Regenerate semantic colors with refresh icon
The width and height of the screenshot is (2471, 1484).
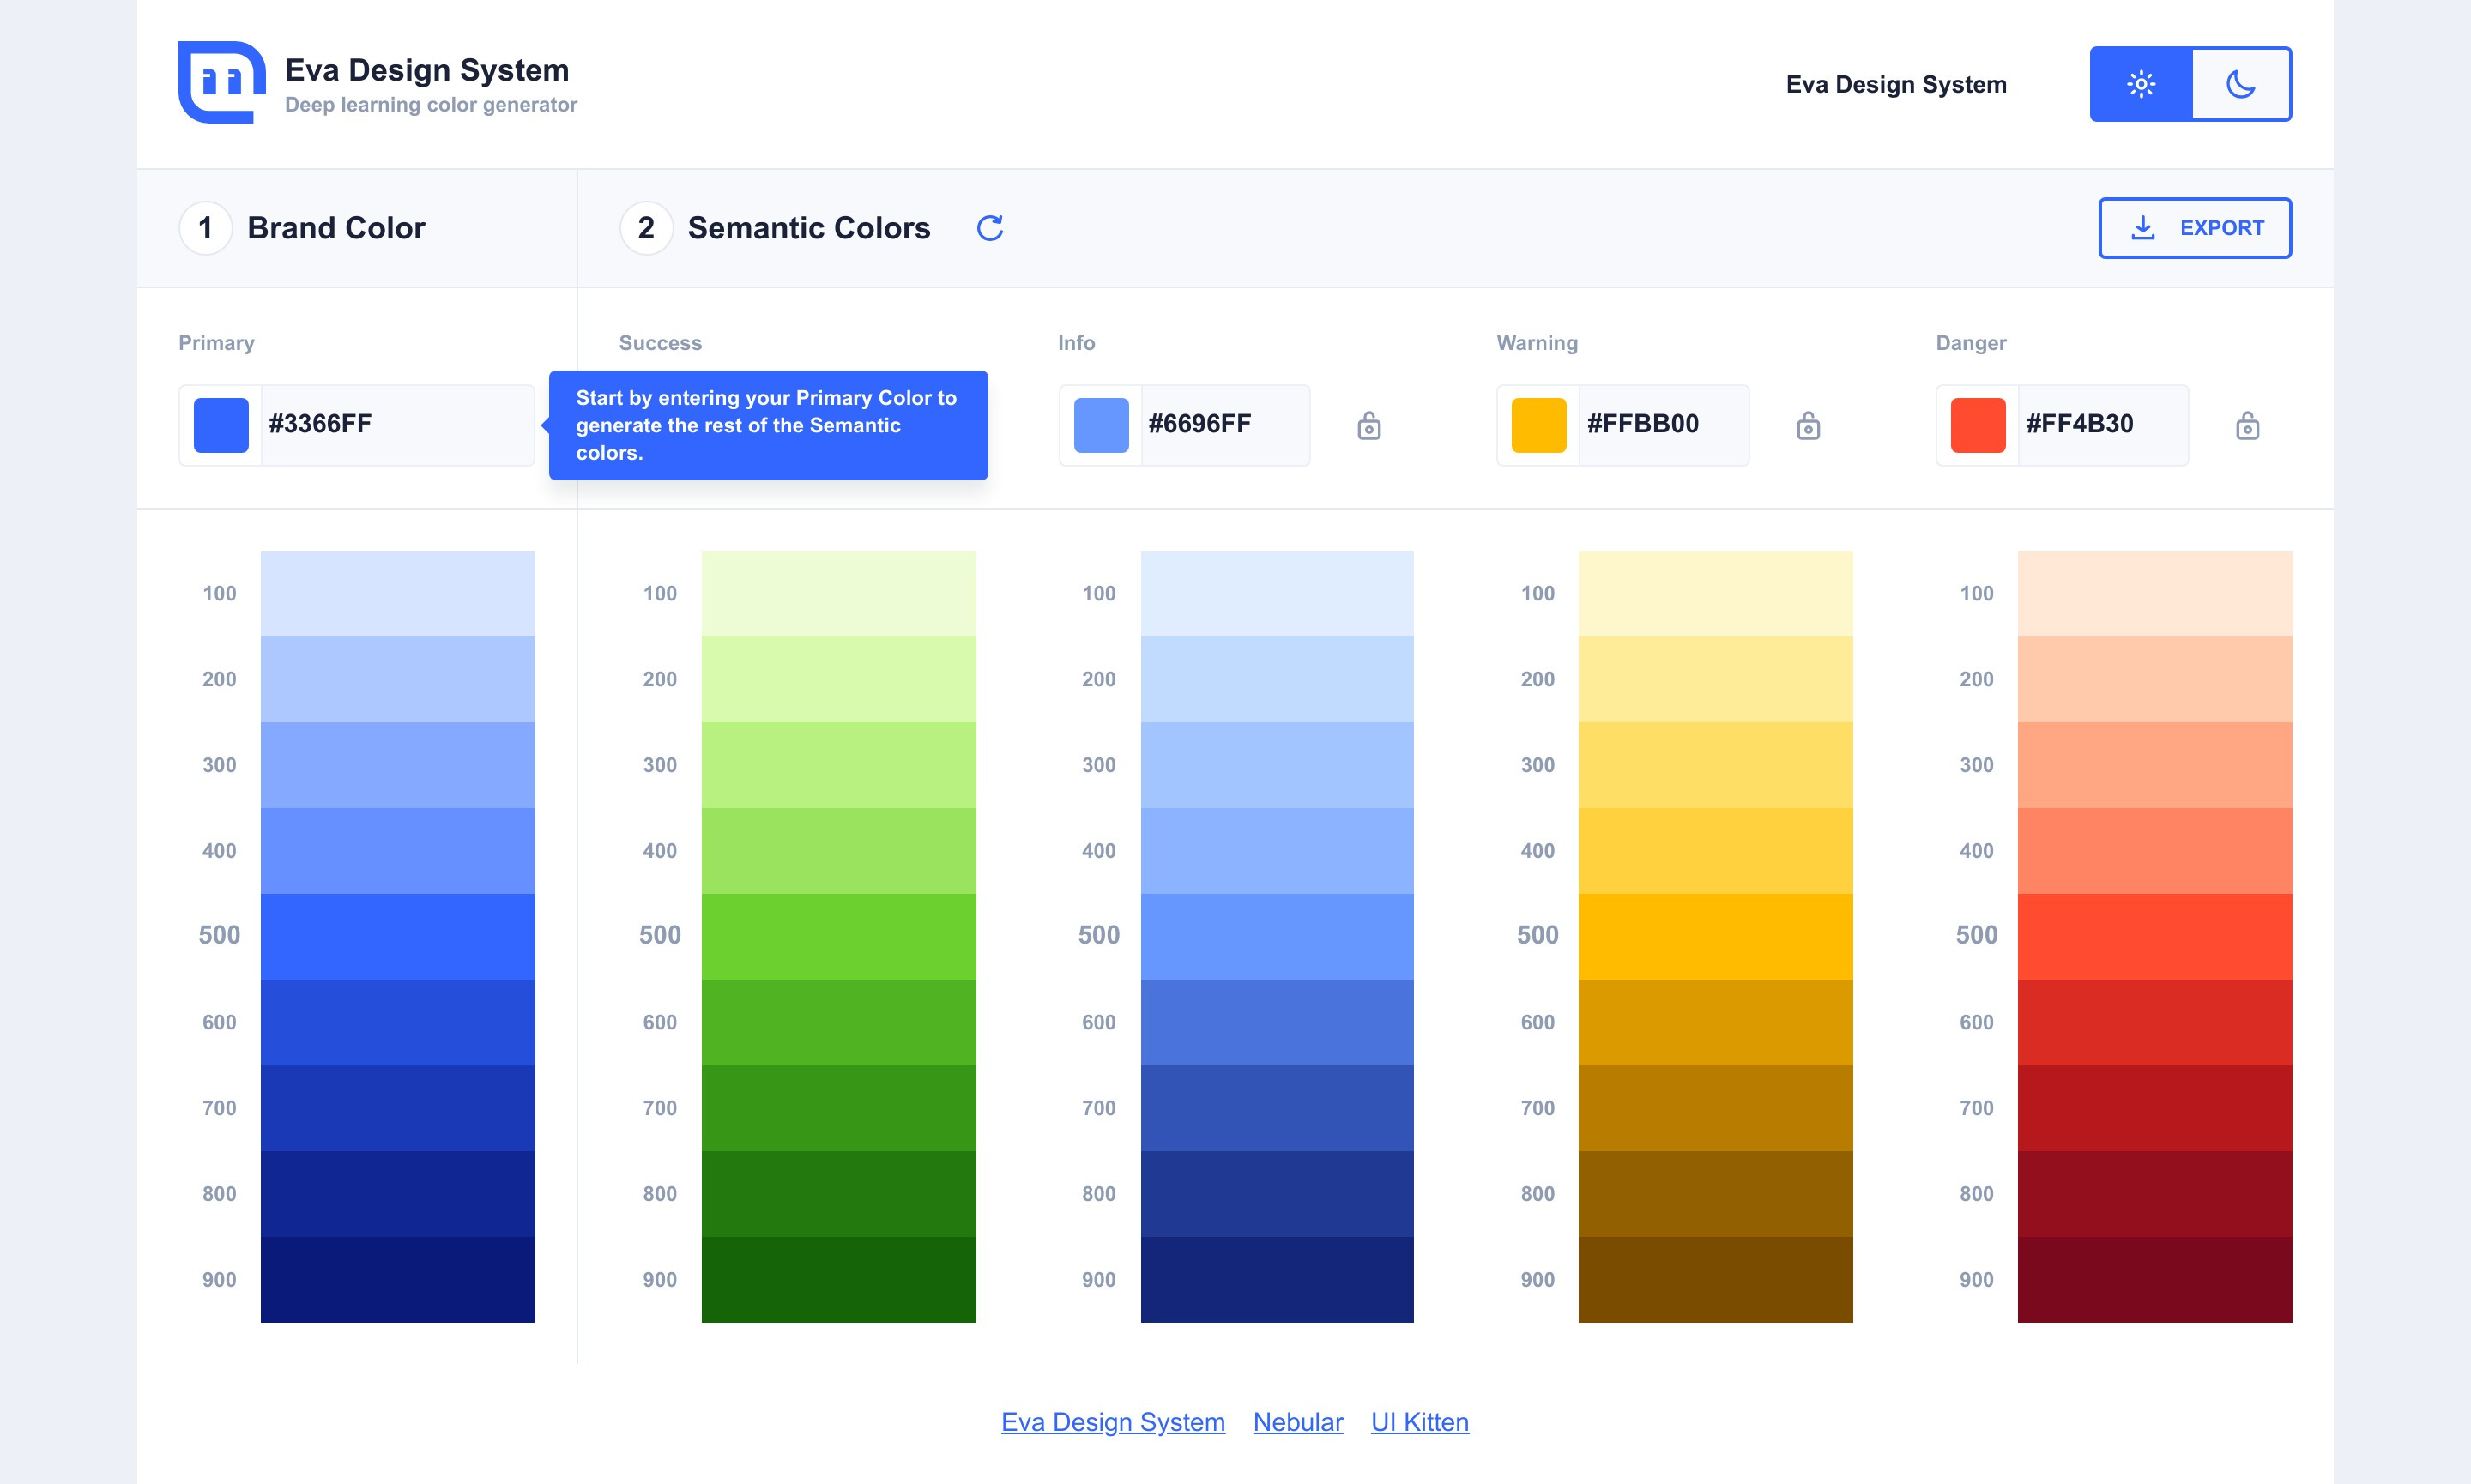(989, 228)
